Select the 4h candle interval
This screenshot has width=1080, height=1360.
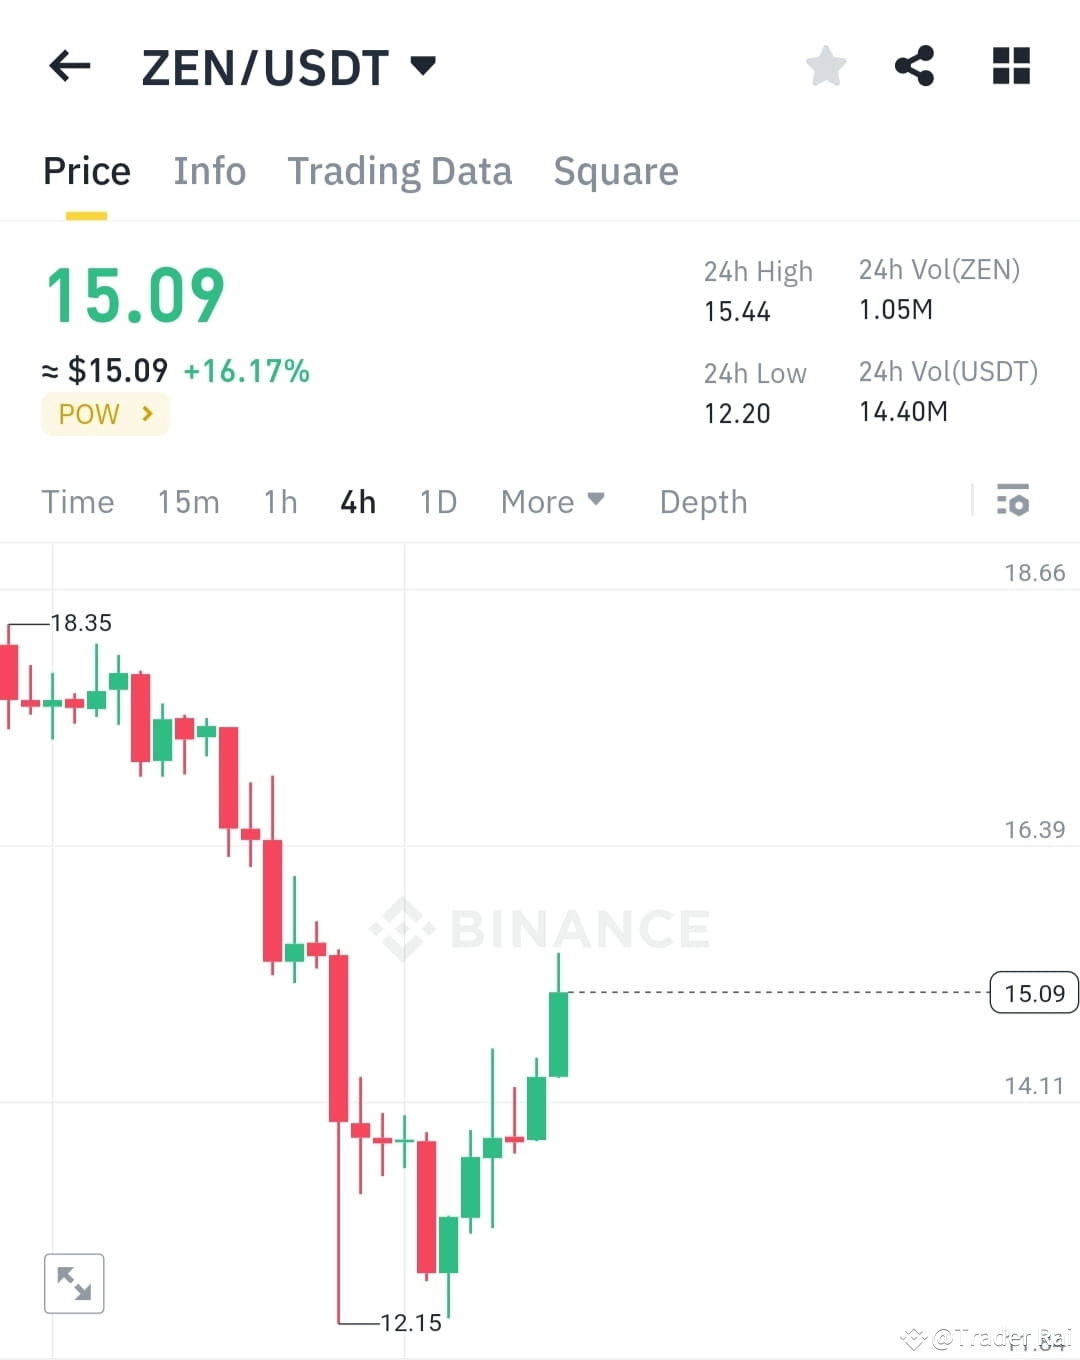tap(357, 501)
